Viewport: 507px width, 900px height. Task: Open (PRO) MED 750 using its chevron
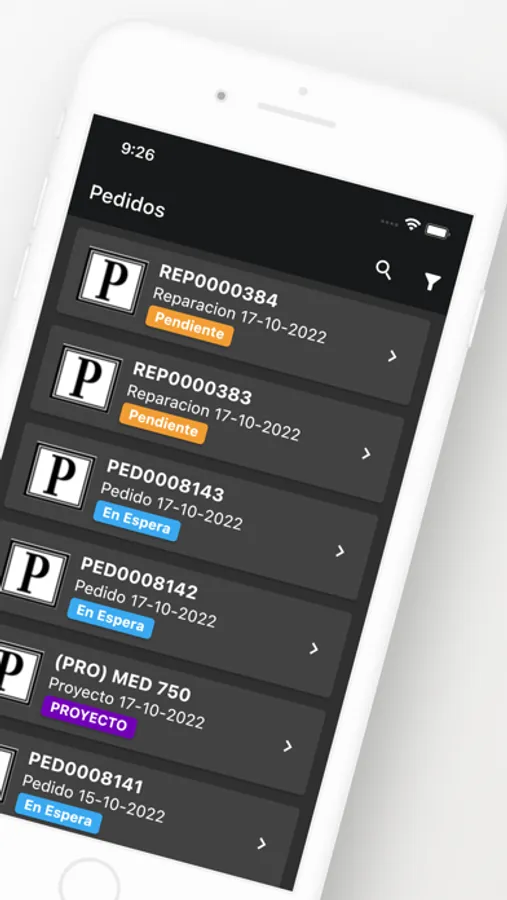pyautogui.click(x=288, y=746)
